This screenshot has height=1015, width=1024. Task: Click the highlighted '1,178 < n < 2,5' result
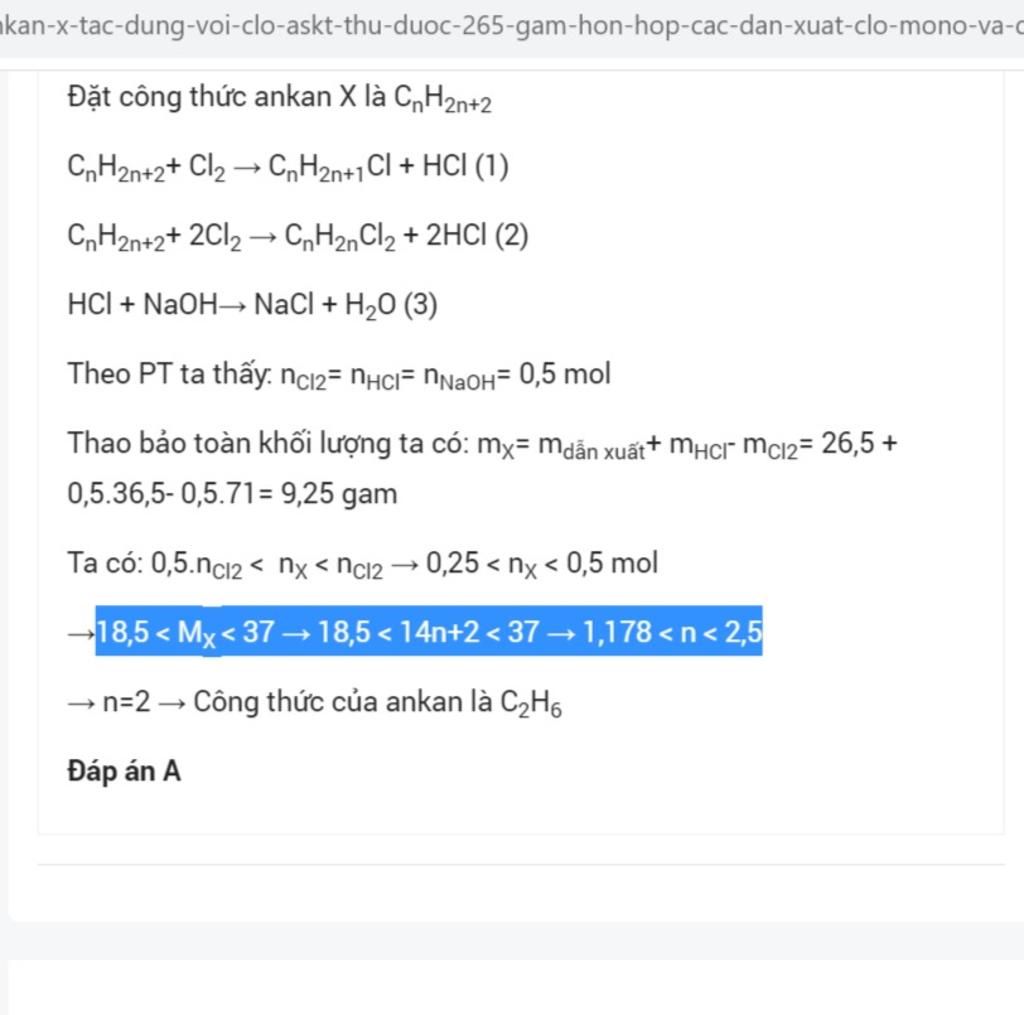point(673,632)
